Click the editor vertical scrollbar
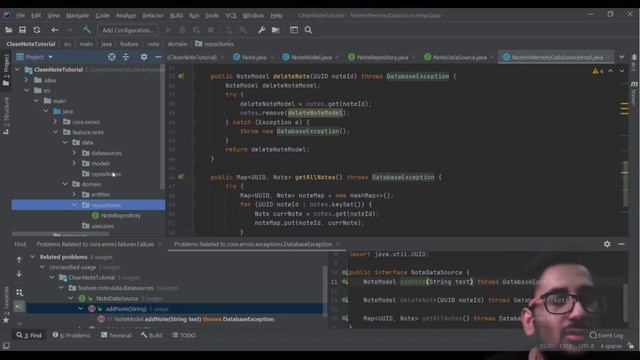Image resolution: width=640 pixels, height=360 pixels. tap(625, 184)
